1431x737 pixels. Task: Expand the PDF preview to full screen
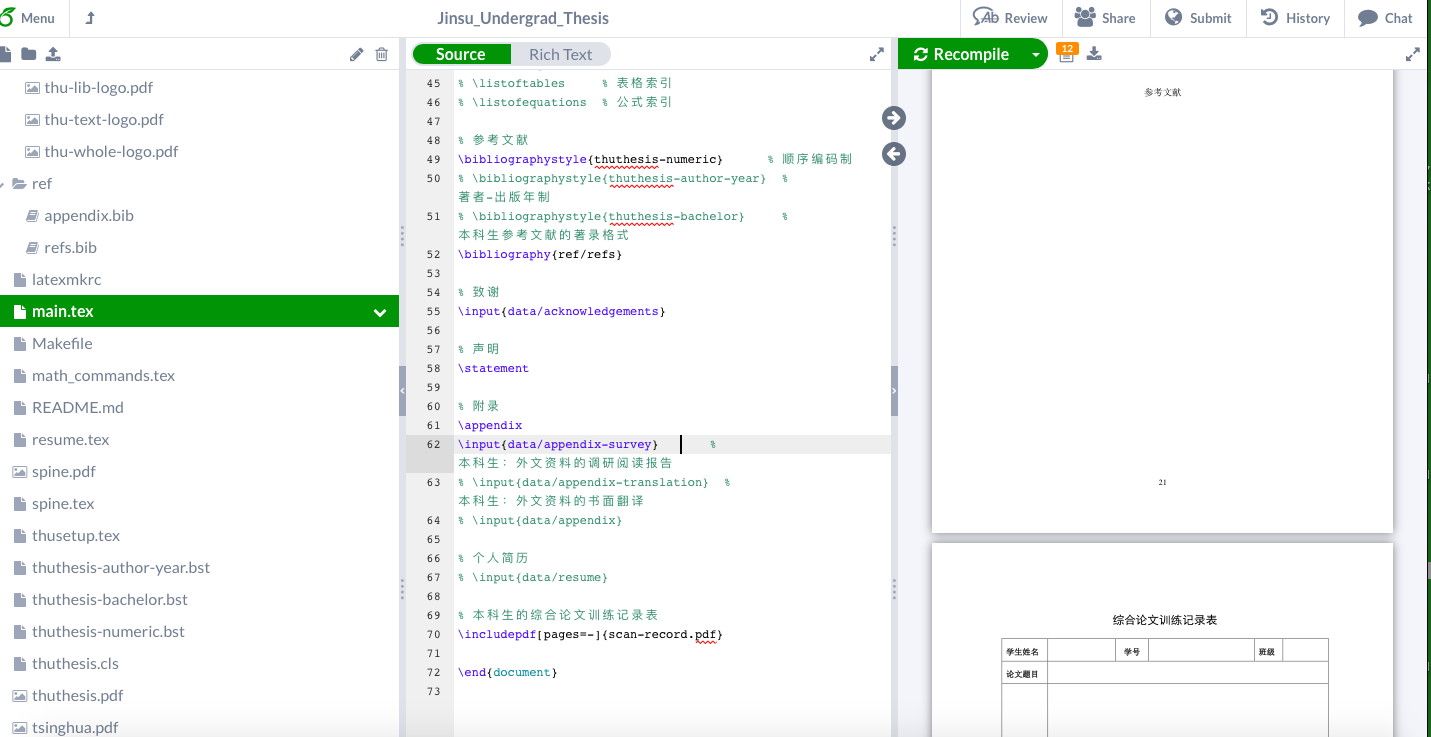[1413, 54]
